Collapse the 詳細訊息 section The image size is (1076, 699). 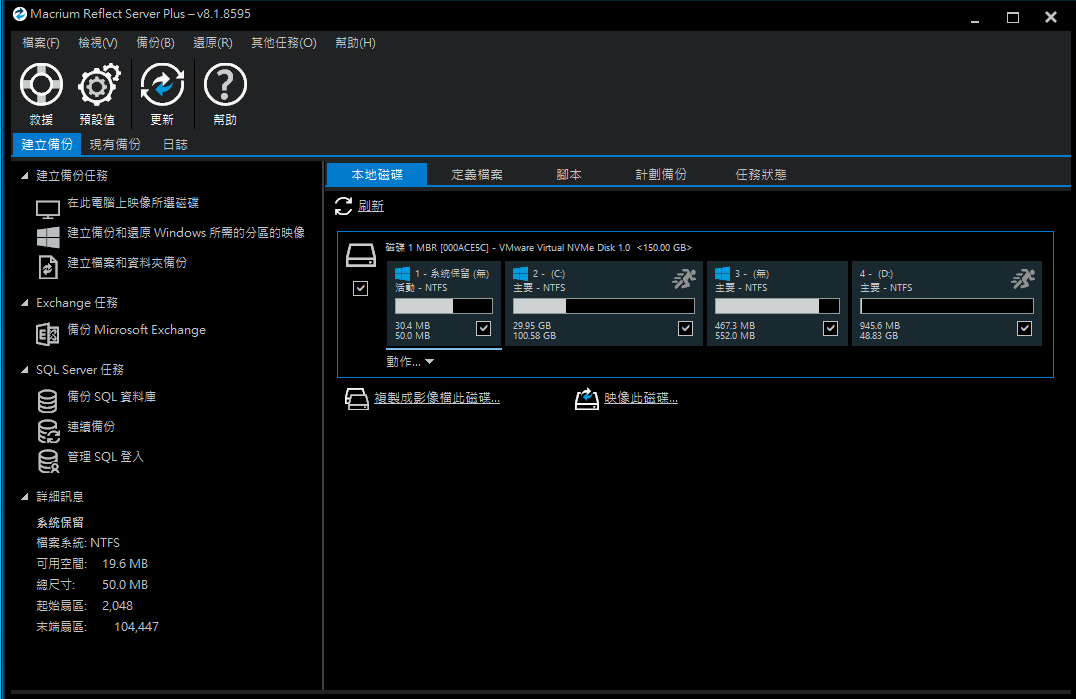[x=25, y=496]
